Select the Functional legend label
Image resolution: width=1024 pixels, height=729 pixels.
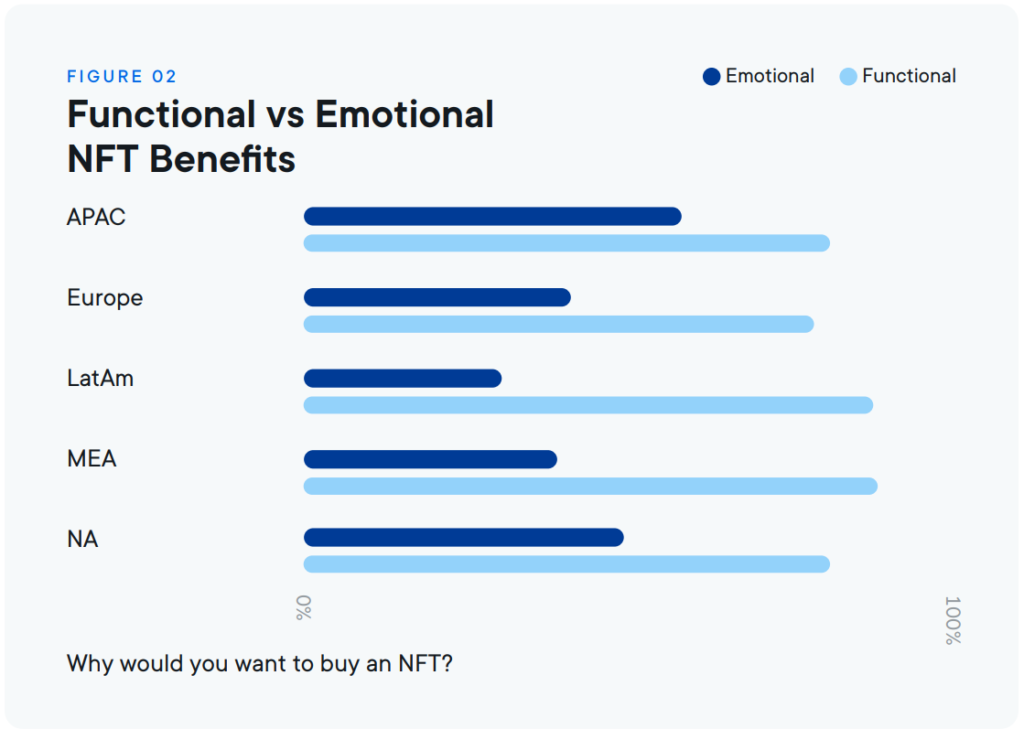(x=909, y=76)
